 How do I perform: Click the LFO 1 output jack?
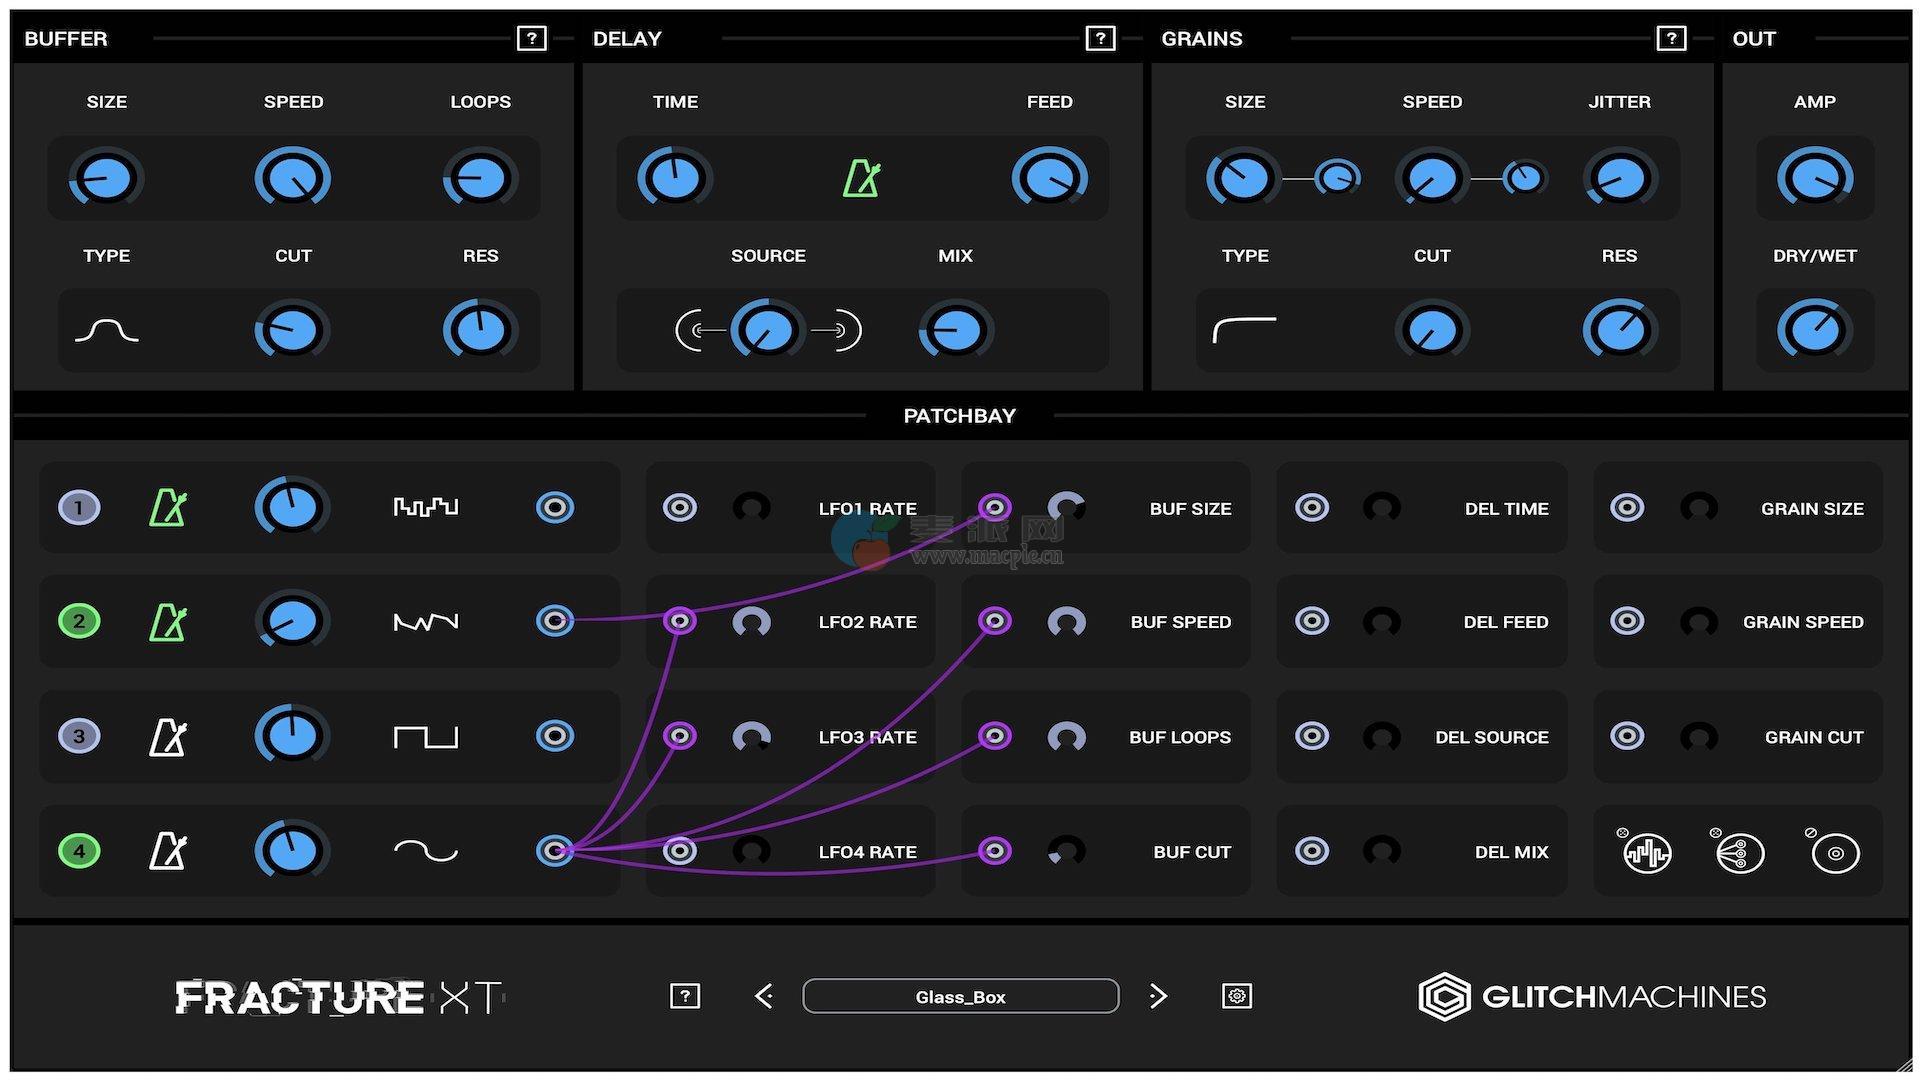point(555,507)
